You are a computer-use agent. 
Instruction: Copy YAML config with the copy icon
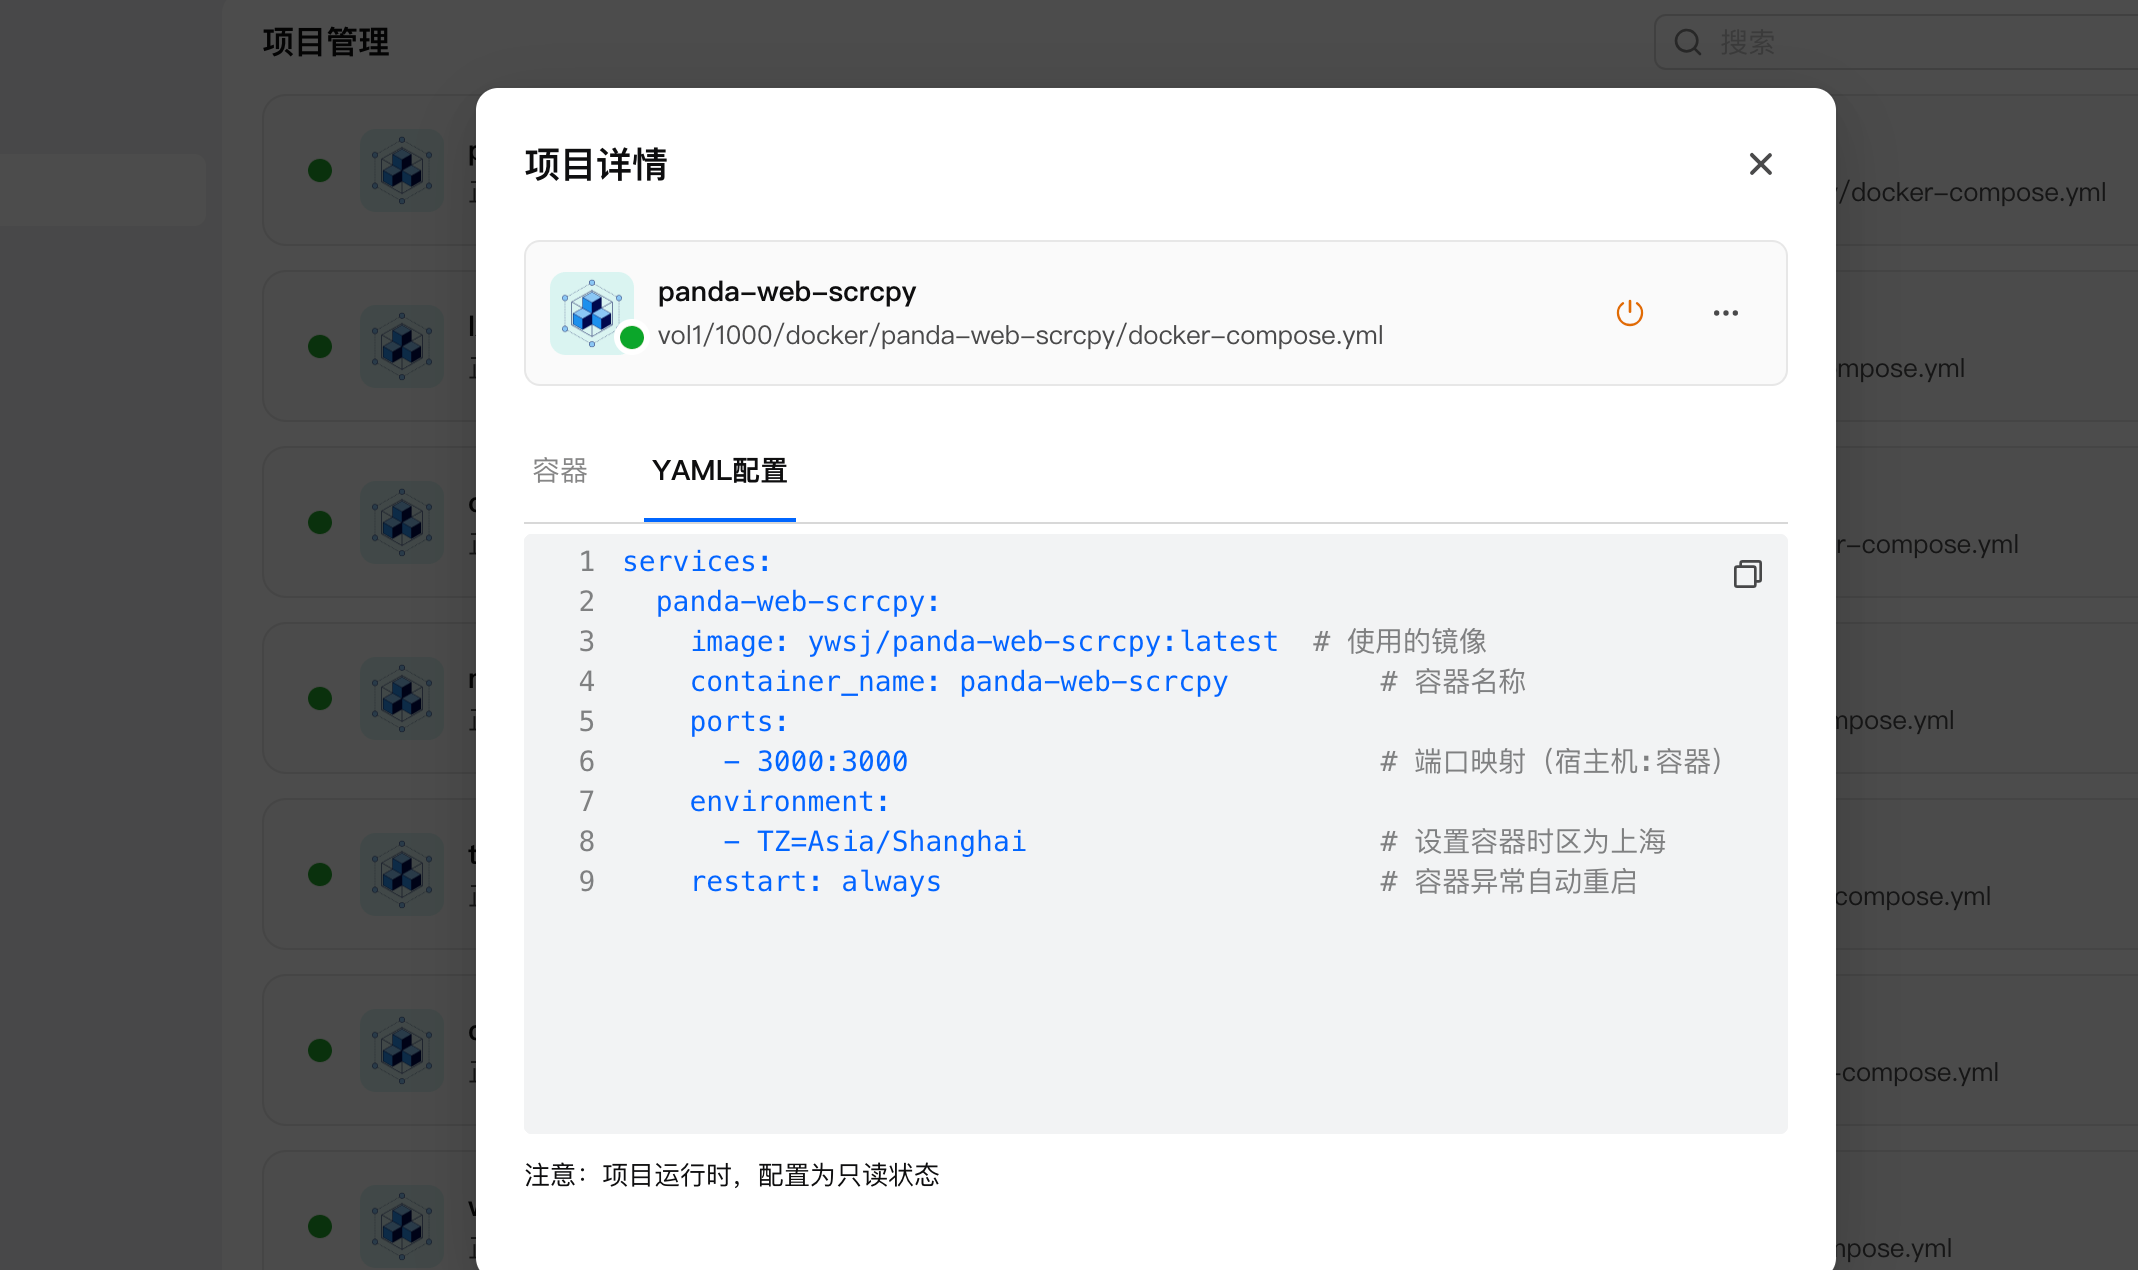point(1747,574)
